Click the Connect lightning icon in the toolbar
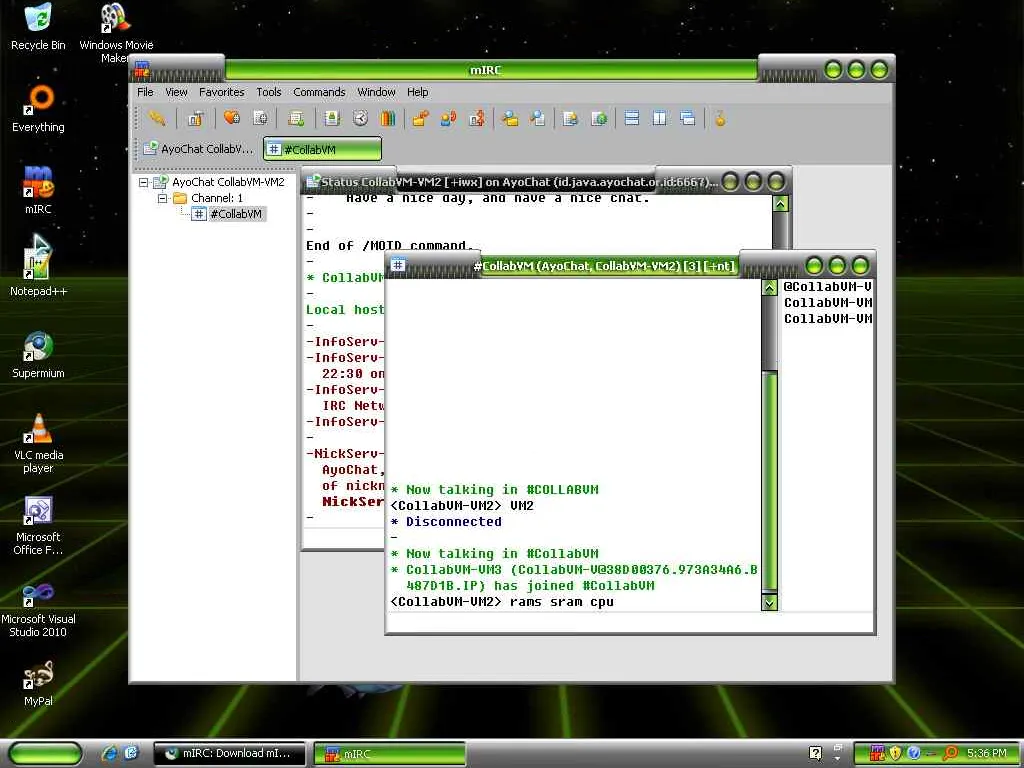1024x768 pixels. 157,118
